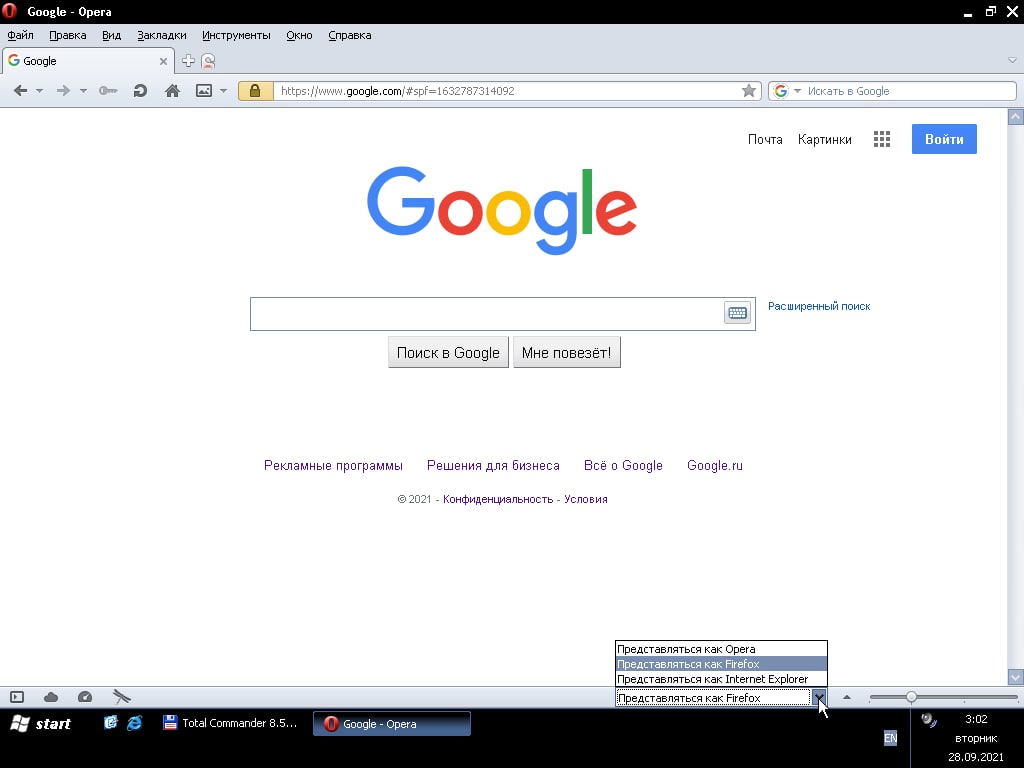Select Представляться как Firefox in list
1024x768 pixels.
[x=721, y=664]
